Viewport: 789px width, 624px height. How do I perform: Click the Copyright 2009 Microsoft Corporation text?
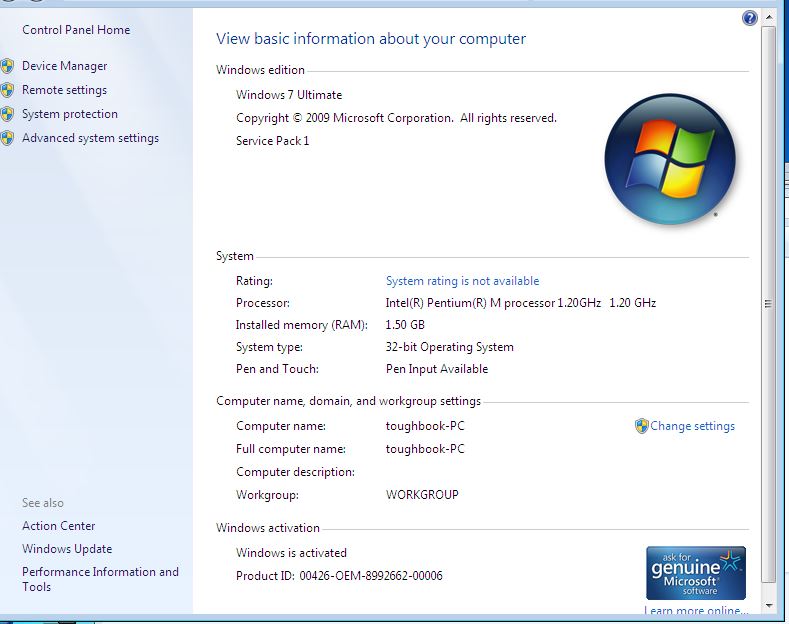(397, 118)
